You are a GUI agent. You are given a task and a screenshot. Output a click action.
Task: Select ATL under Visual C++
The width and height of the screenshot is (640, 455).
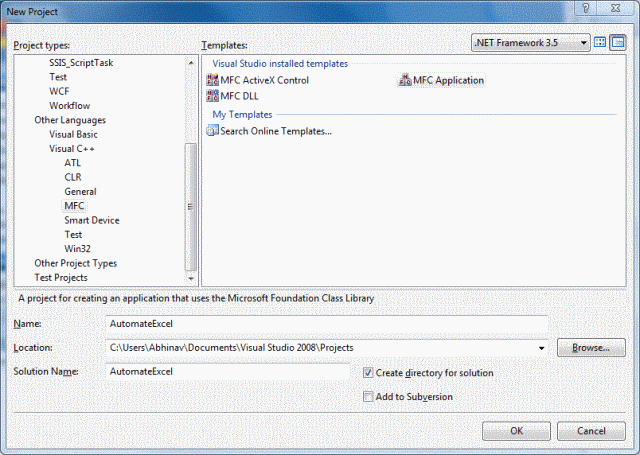(x=73, y=163)
